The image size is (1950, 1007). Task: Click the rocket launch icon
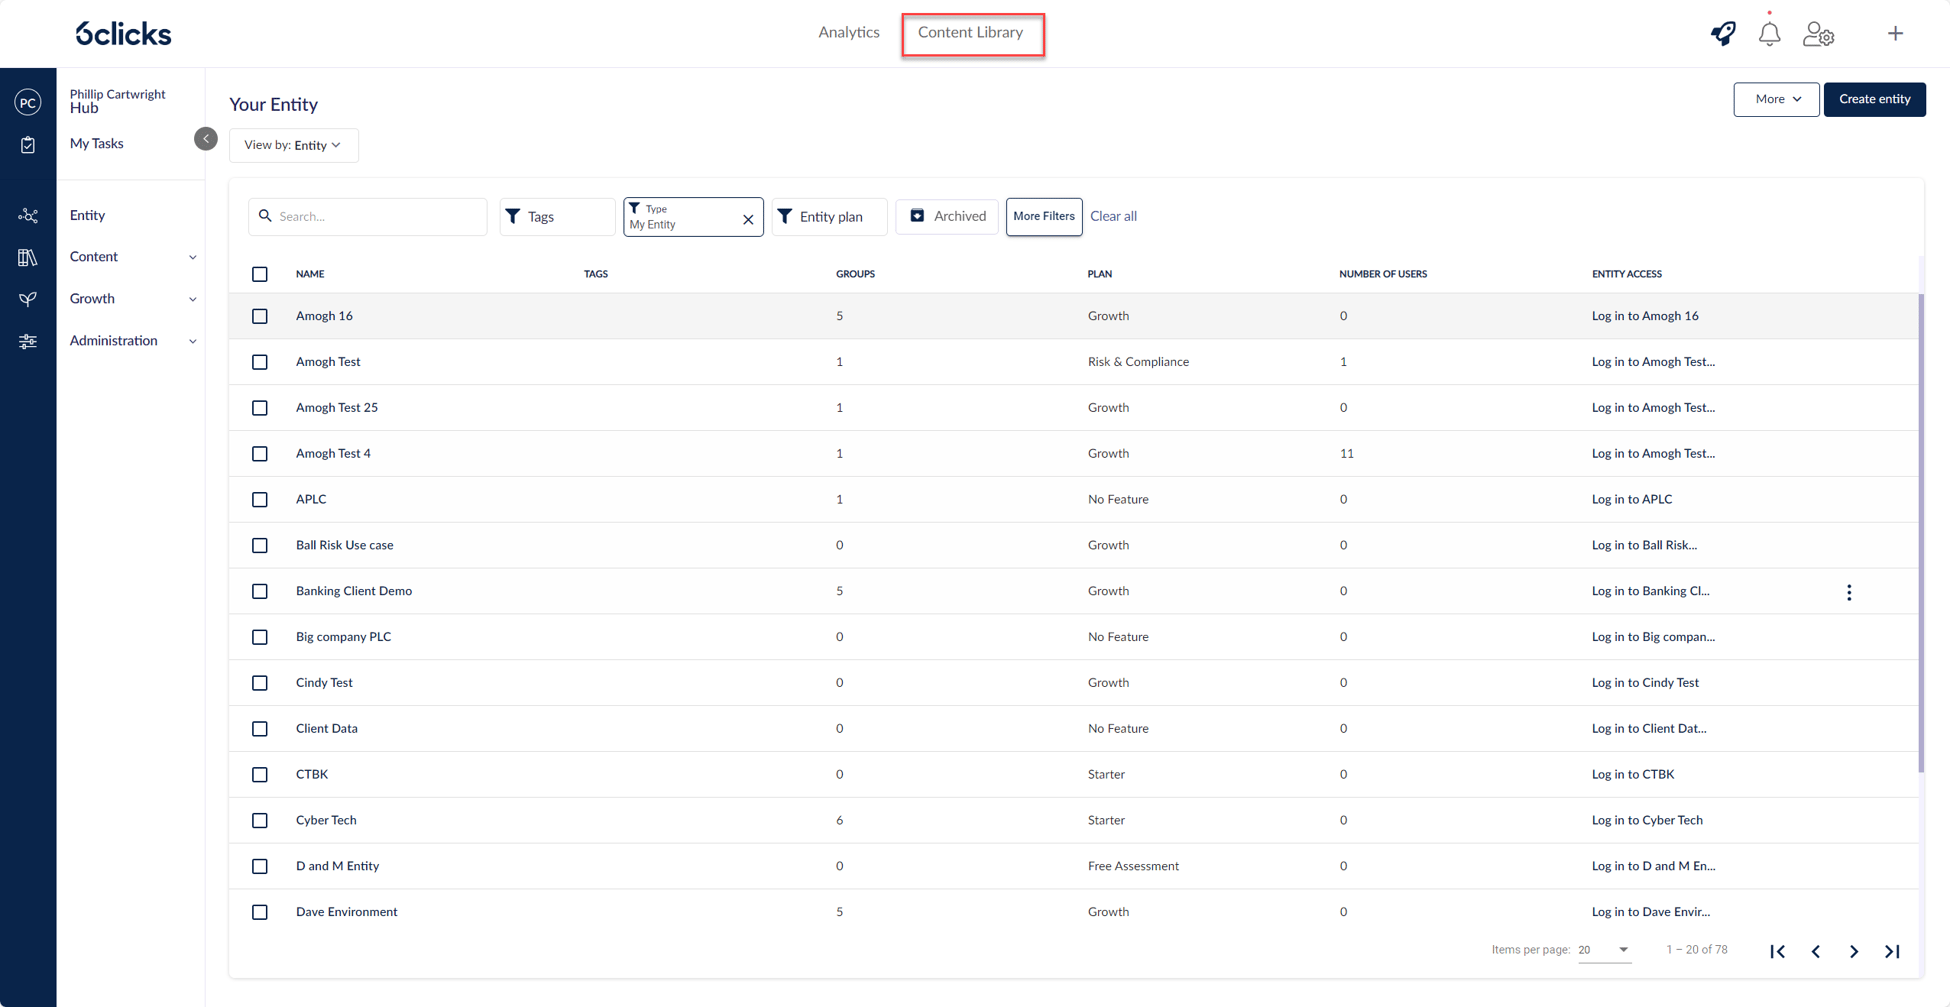point(1722,33)
